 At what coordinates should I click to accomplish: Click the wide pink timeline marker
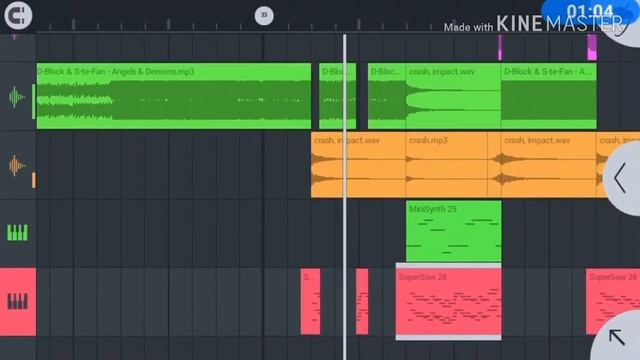pos(592,48)
